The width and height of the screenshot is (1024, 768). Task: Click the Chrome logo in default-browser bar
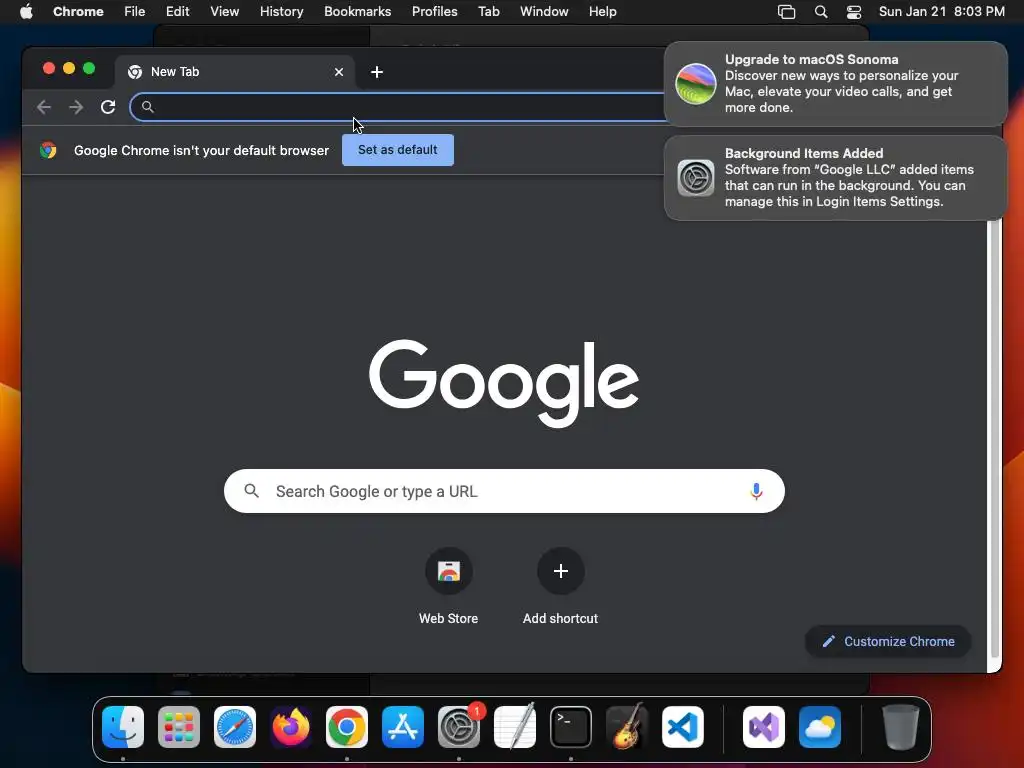pyautogui.click(x=48, y=150)
